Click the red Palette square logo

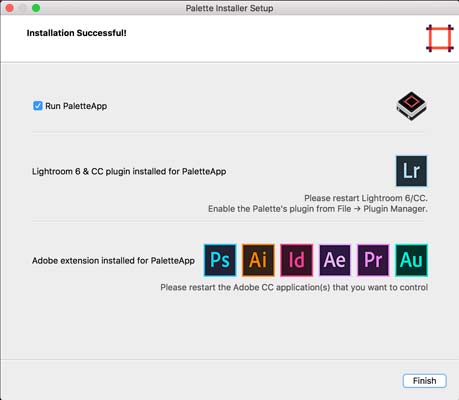click(x=440, y=38)
